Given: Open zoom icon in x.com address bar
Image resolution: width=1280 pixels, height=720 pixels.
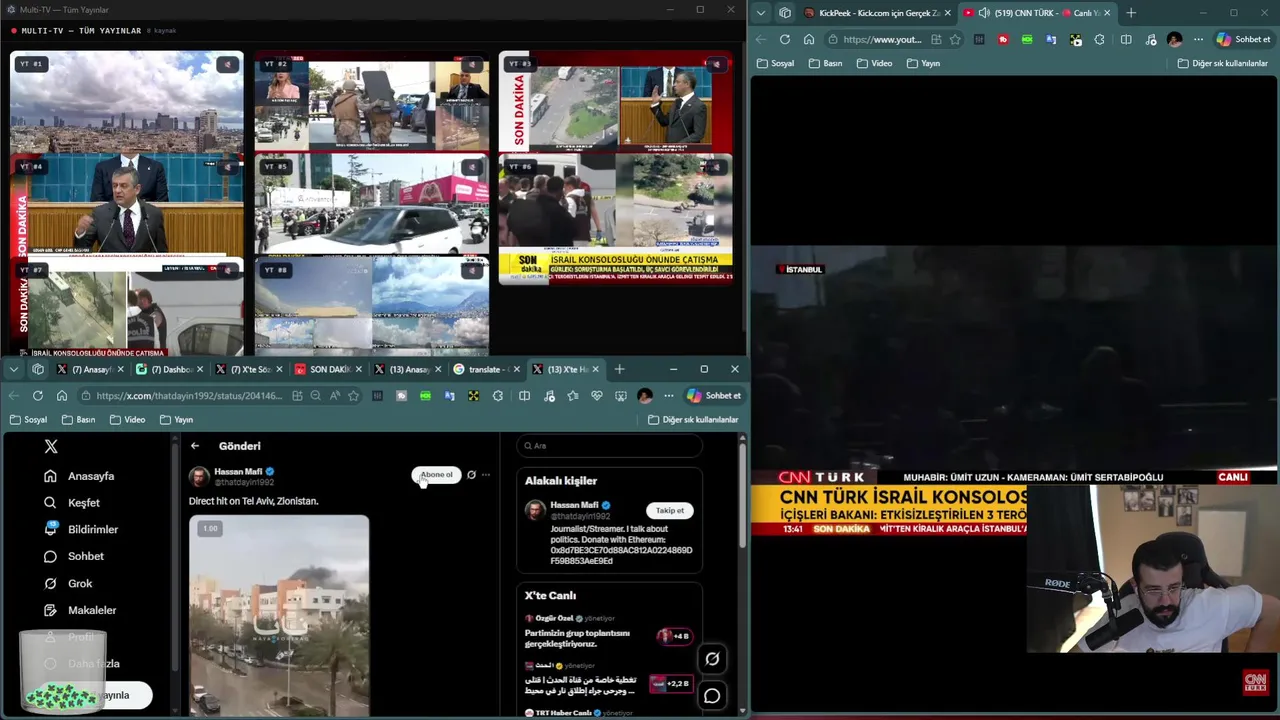Looking at the screenshot, I should coord(316,396).
